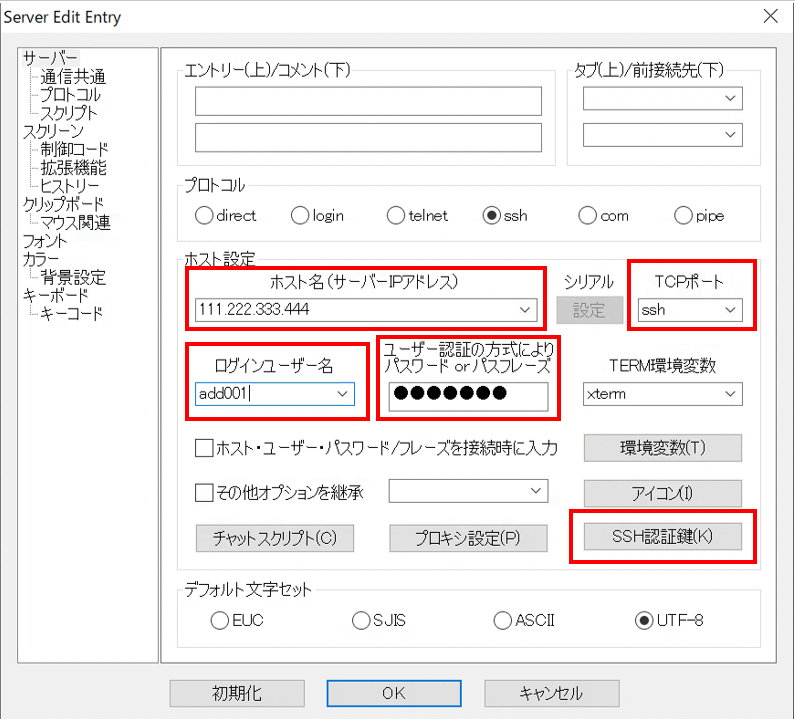Image resolution: width=795 pixels, height=721 pixels.
Task: Open the TERM環境変数 xterm dropdown
Action: point(730,394)
